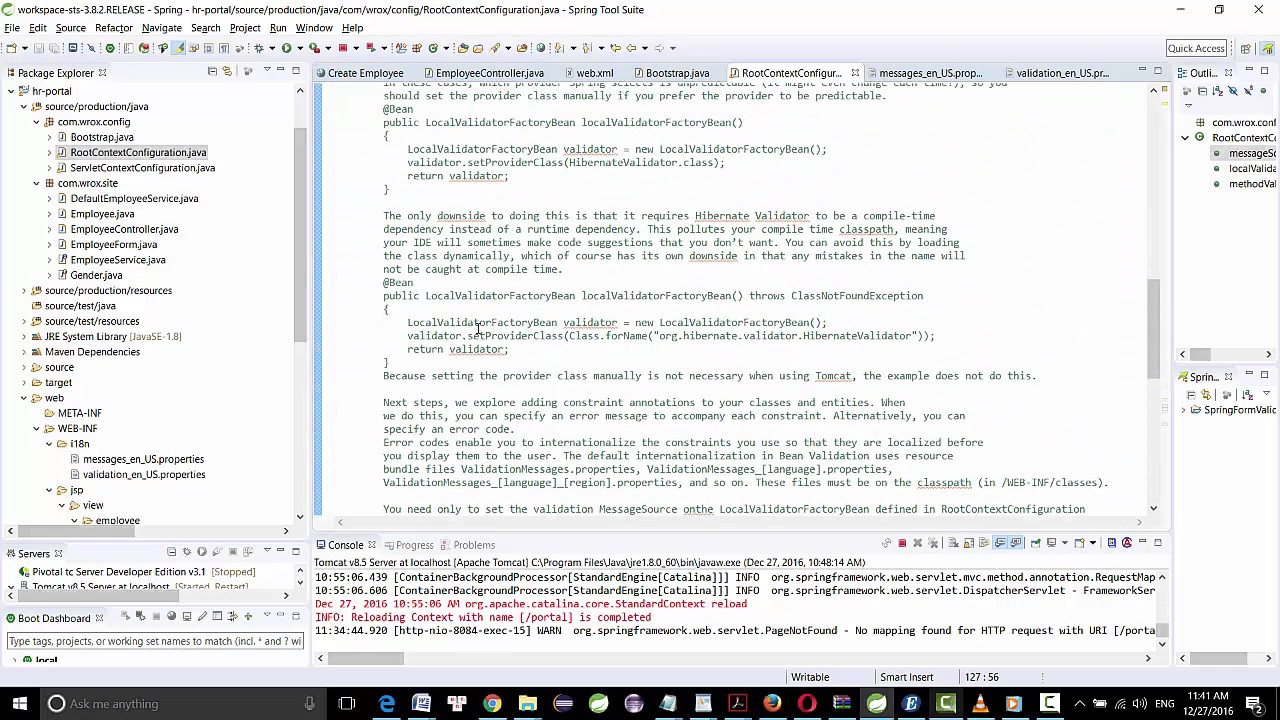Collapse All in Package Explorer
The image size is (1280, 720).
click(212, 71)
